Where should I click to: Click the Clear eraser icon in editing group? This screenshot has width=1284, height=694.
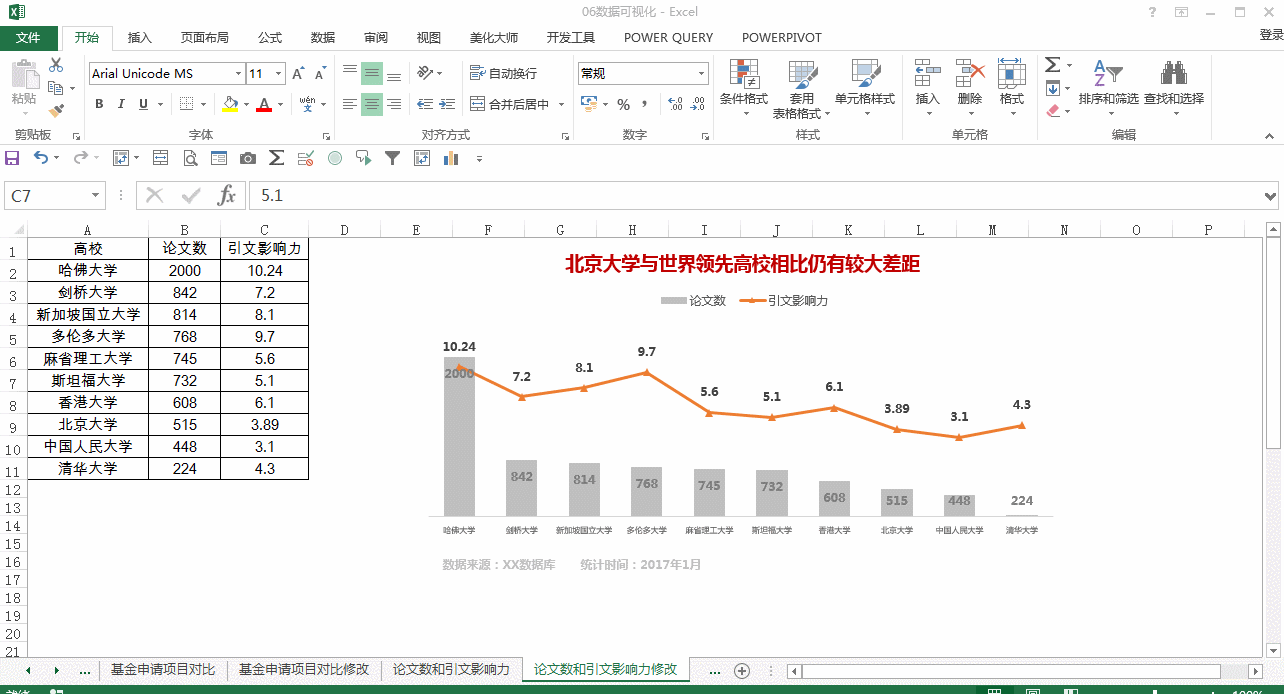1052,111
